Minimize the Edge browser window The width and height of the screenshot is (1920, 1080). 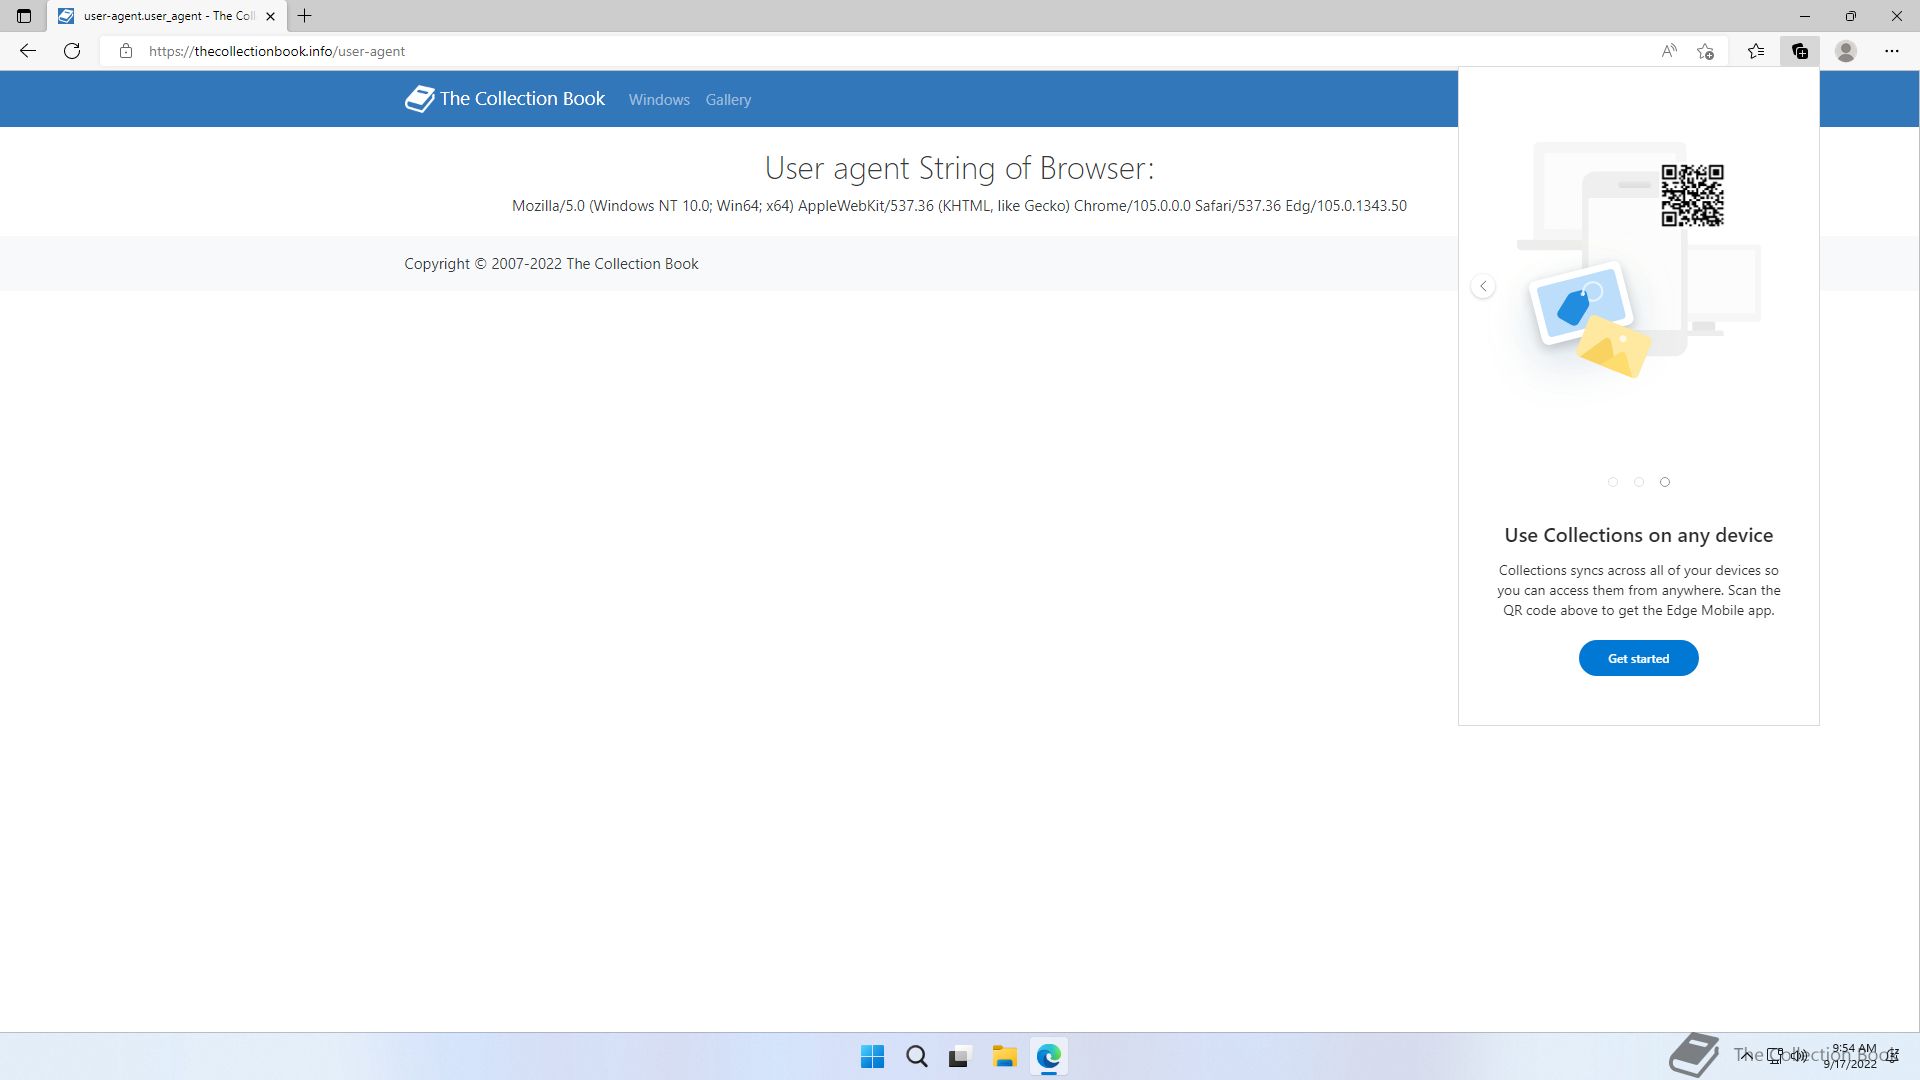[1805, 16]
